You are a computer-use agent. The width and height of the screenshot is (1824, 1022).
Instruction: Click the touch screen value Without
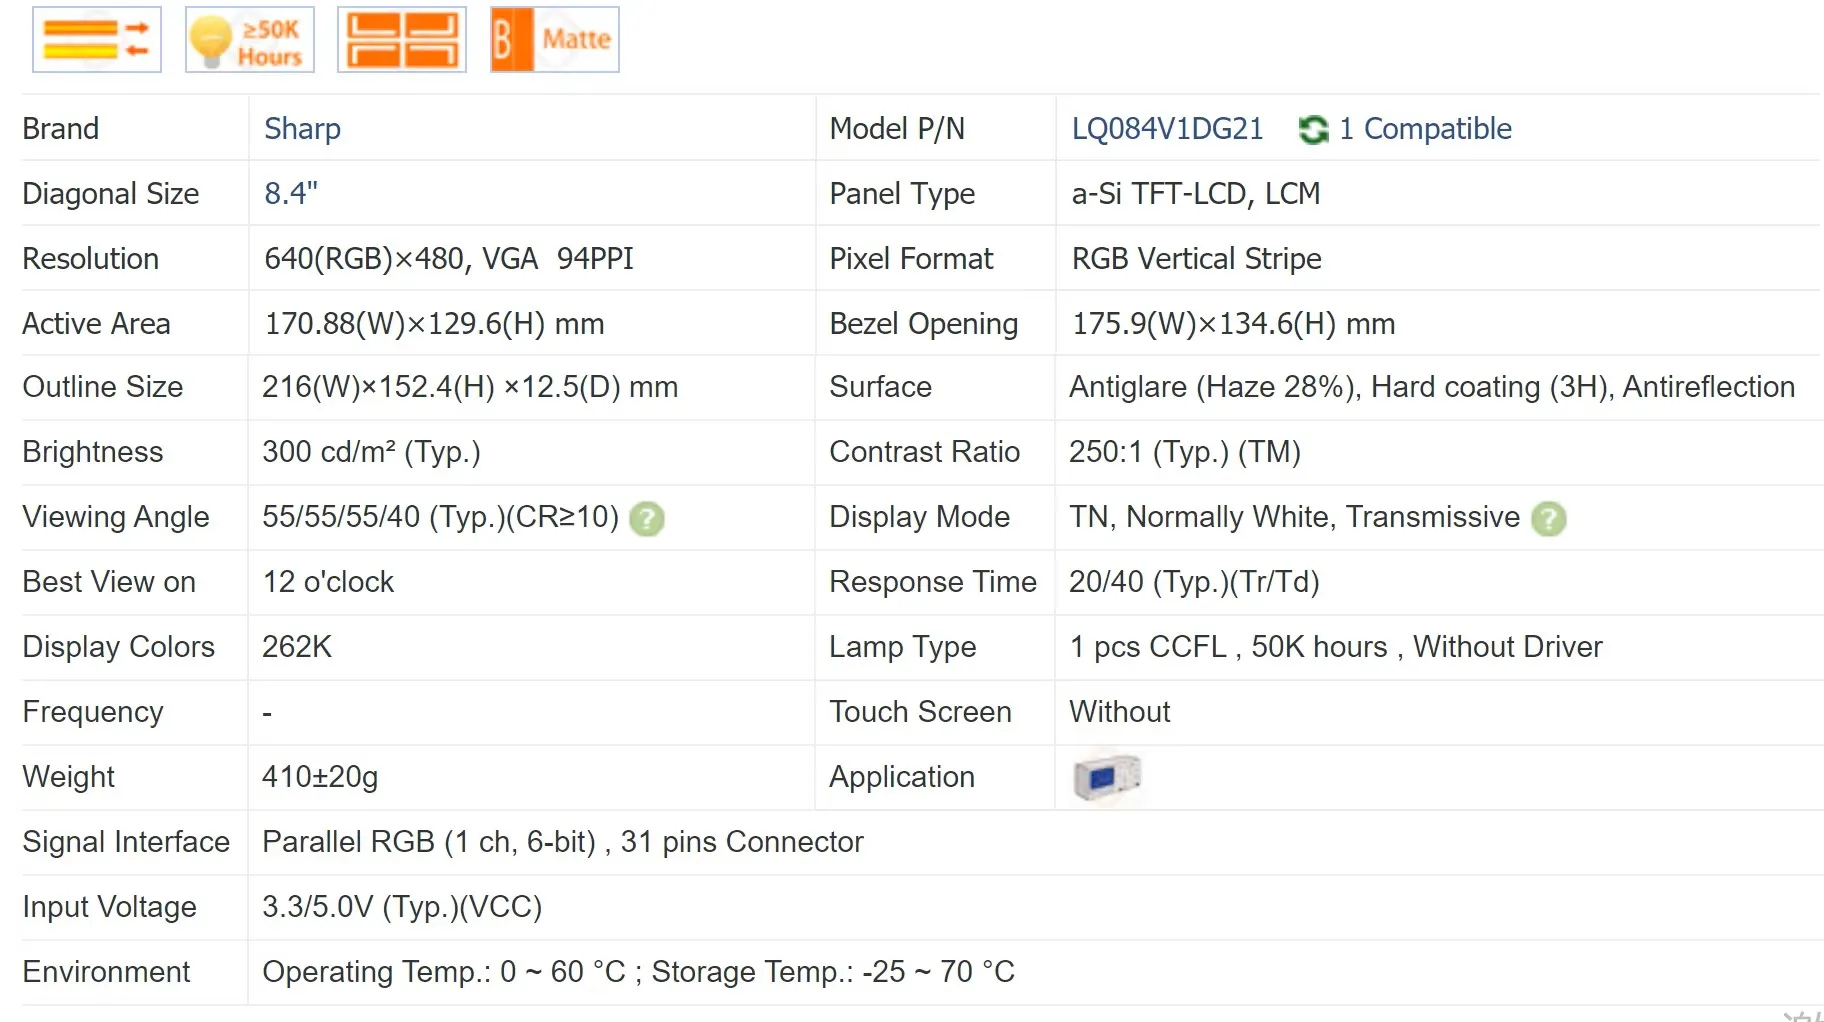[1120, 712]
